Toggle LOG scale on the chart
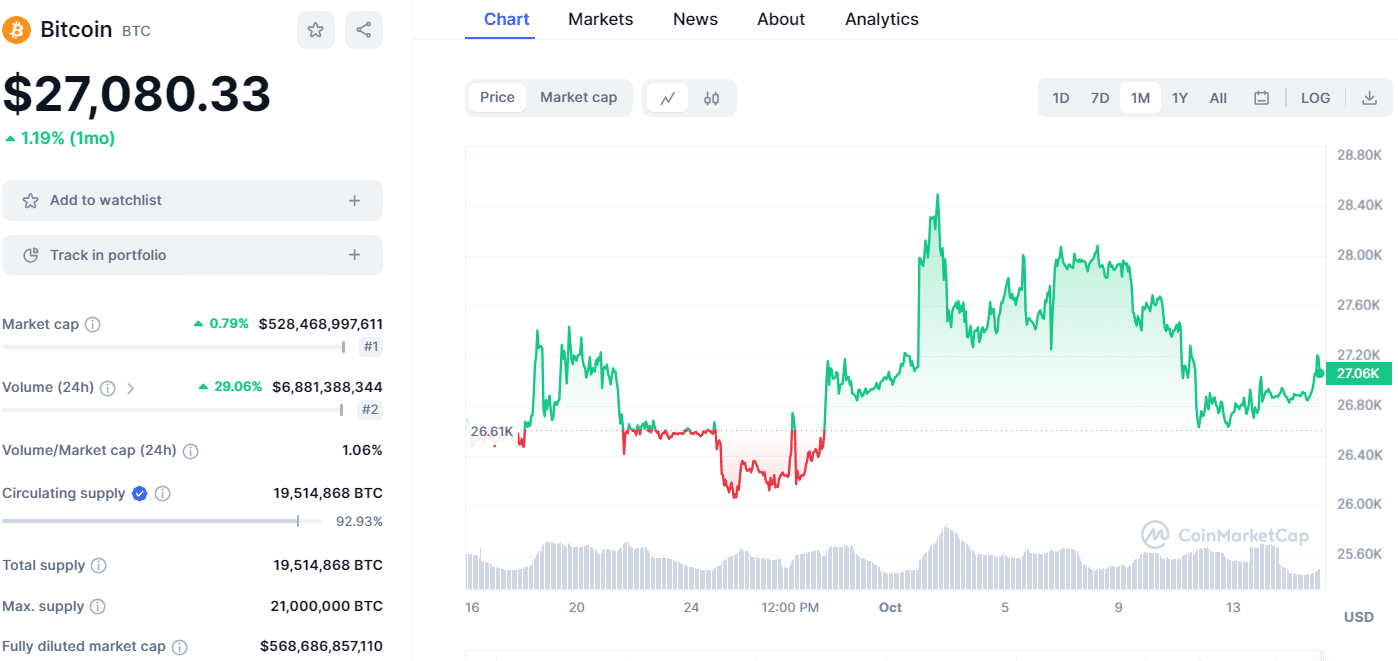The height and width of the screenshot is (661, 1398). click(1316, 98)
